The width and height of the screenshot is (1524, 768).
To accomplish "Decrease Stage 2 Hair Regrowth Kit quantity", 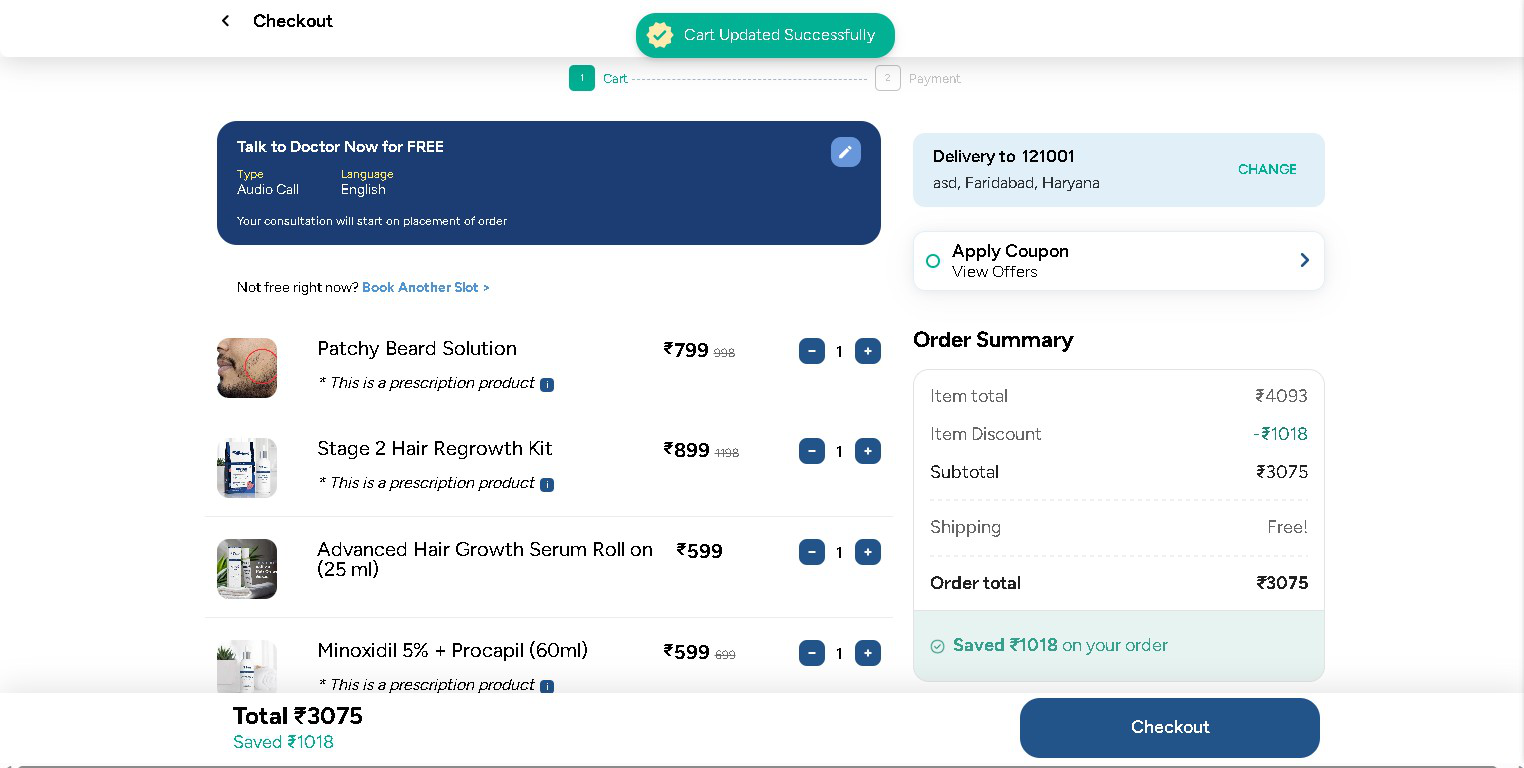I will click(811, 451).
